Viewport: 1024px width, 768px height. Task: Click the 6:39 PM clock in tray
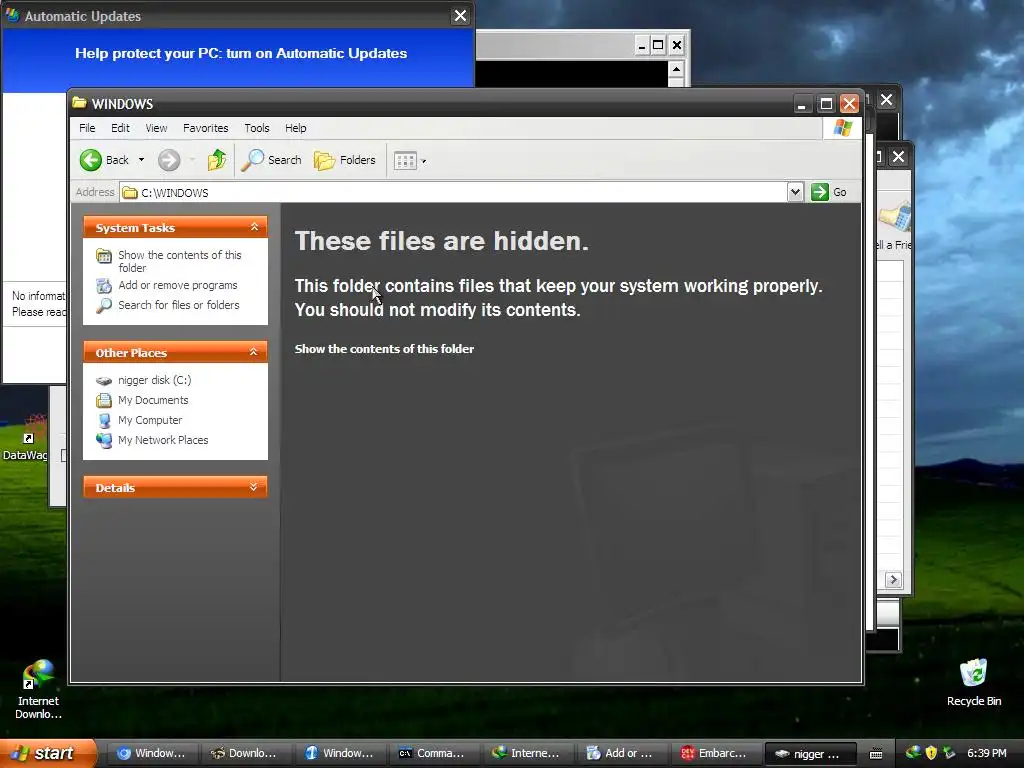987,753
